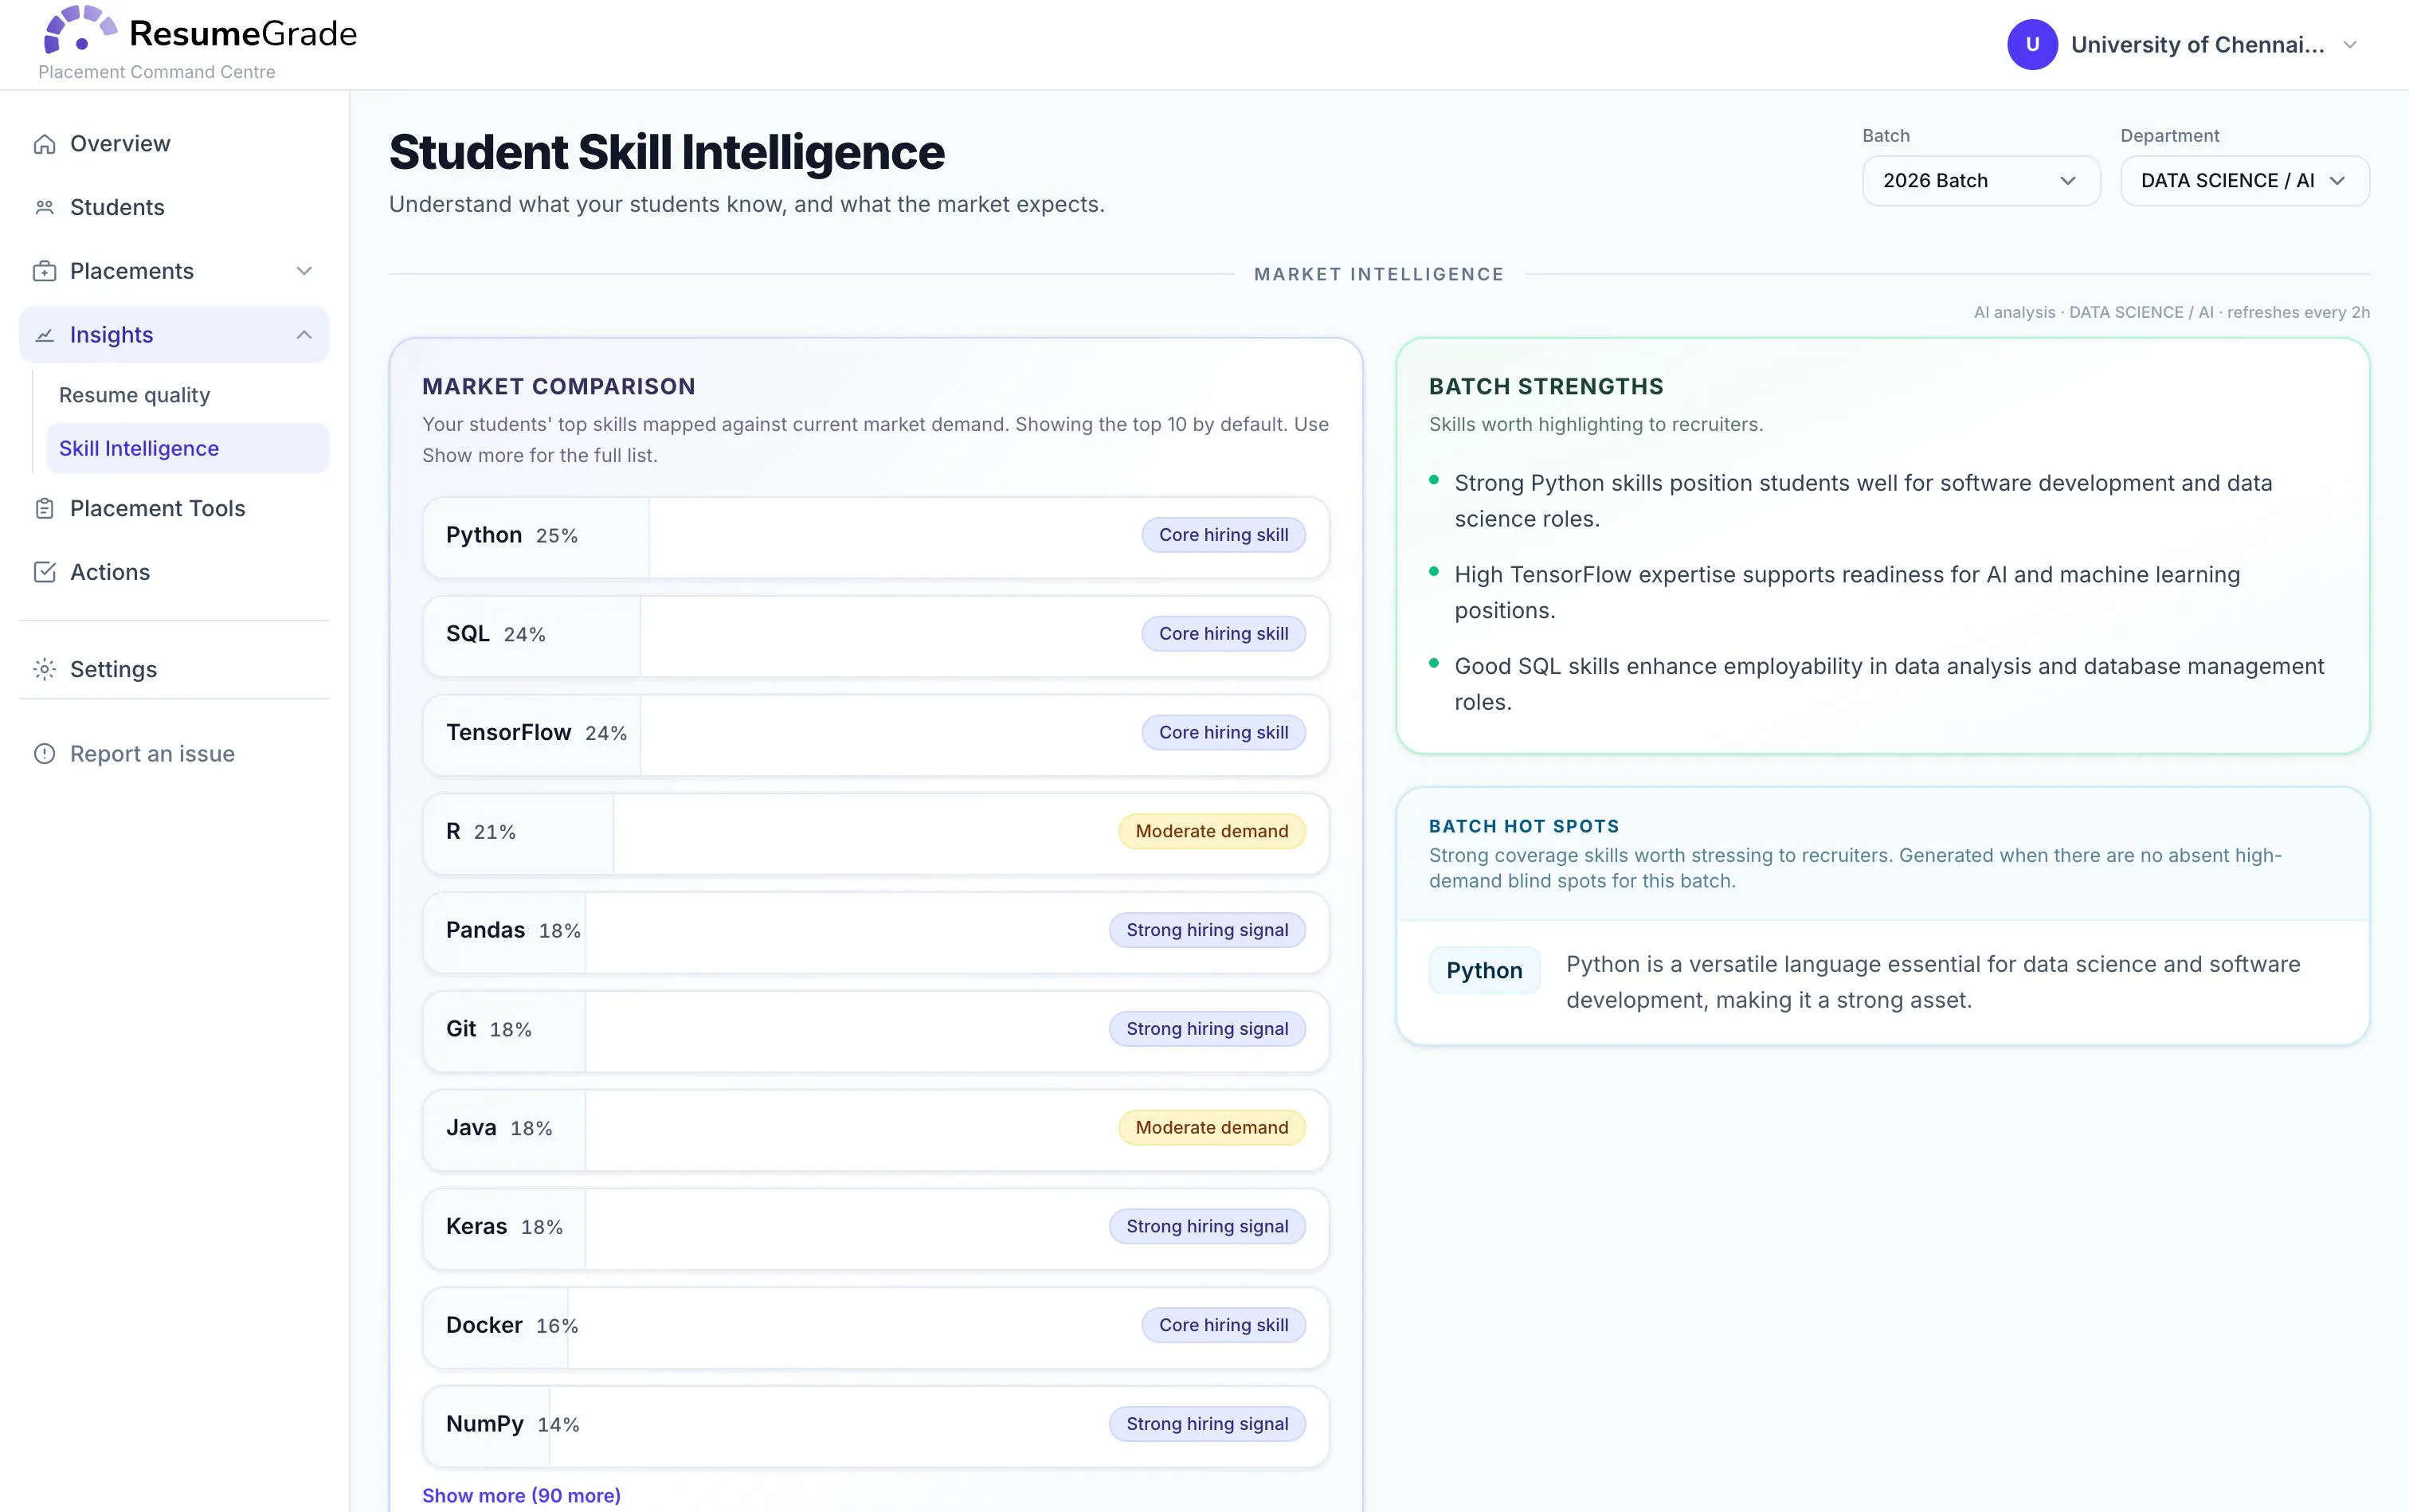The image size is (2409, 1512).
Task: Click the Good SQL skills bullet point
Action: (1889, 684)
